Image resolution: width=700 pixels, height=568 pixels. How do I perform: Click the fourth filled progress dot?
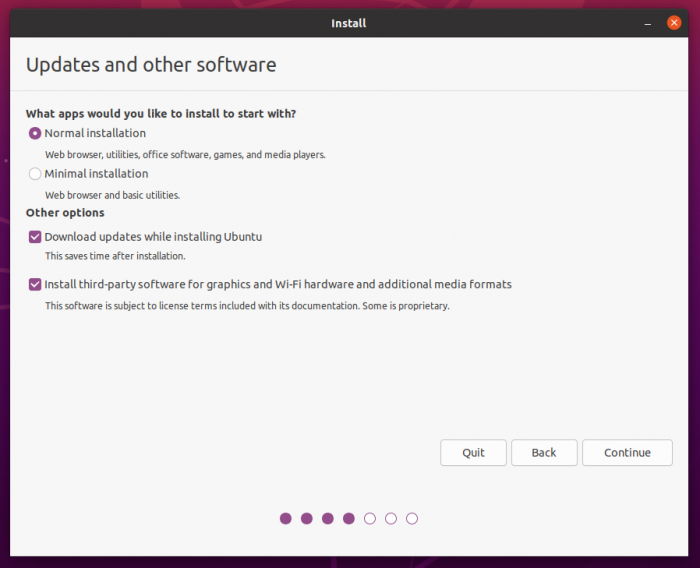(349, 518)
